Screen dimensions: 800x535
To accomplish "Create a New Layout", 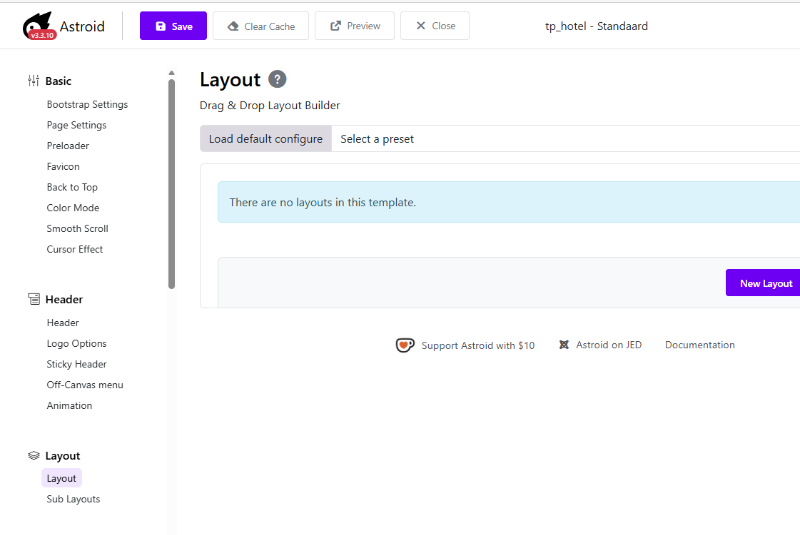I will point(765,283).
